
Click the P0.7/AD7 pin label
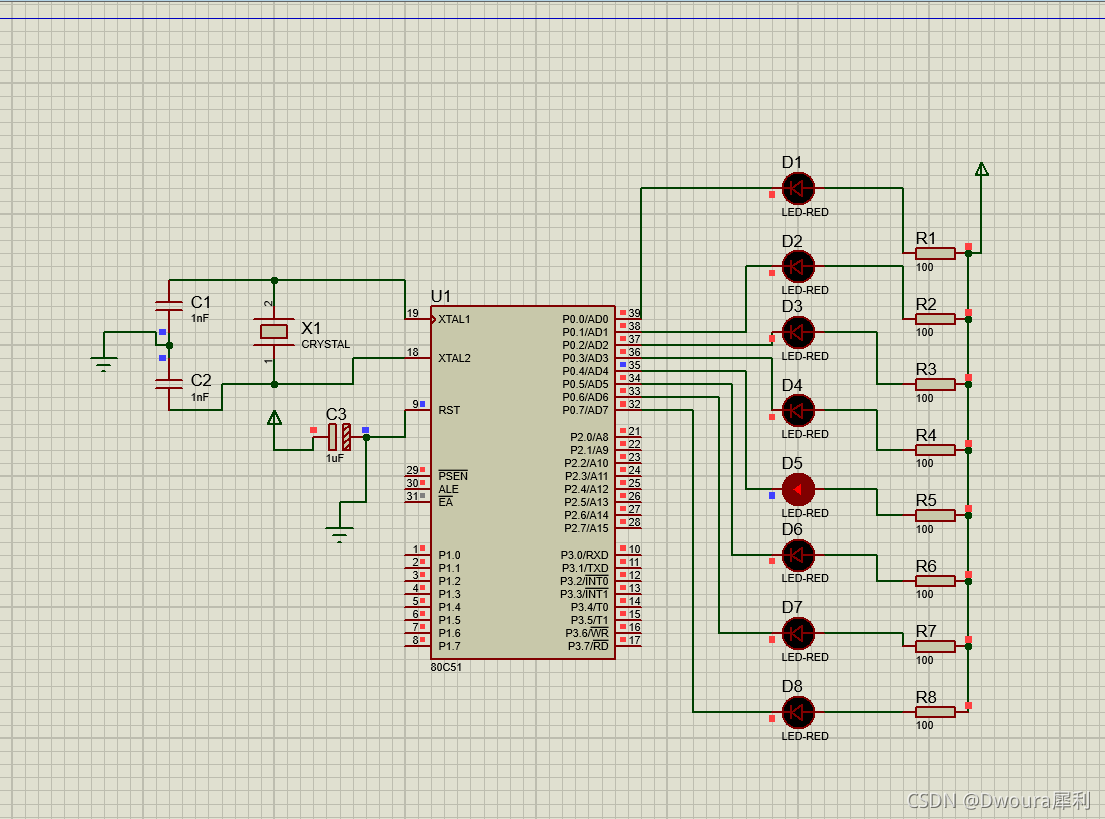(x=585, y=410)
